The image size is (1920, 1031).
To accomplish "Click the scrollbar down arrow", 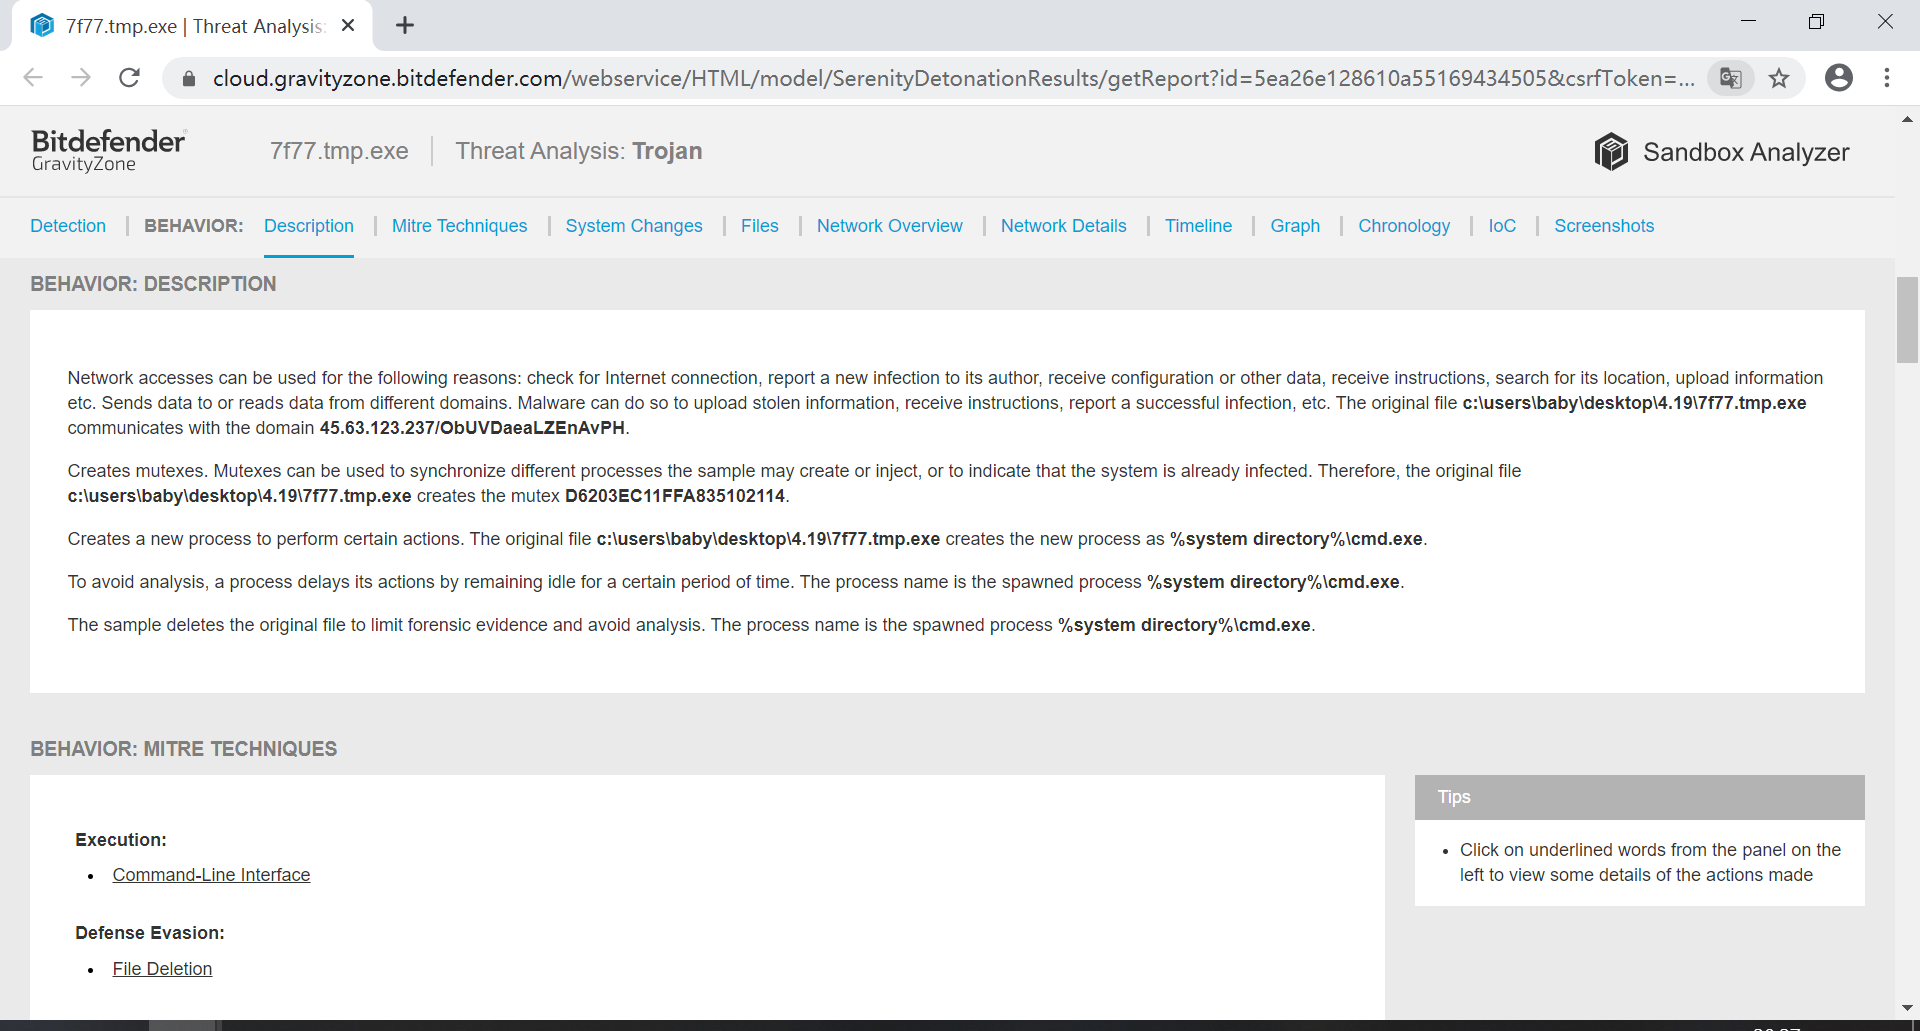I will (x=1907, y=1008).
